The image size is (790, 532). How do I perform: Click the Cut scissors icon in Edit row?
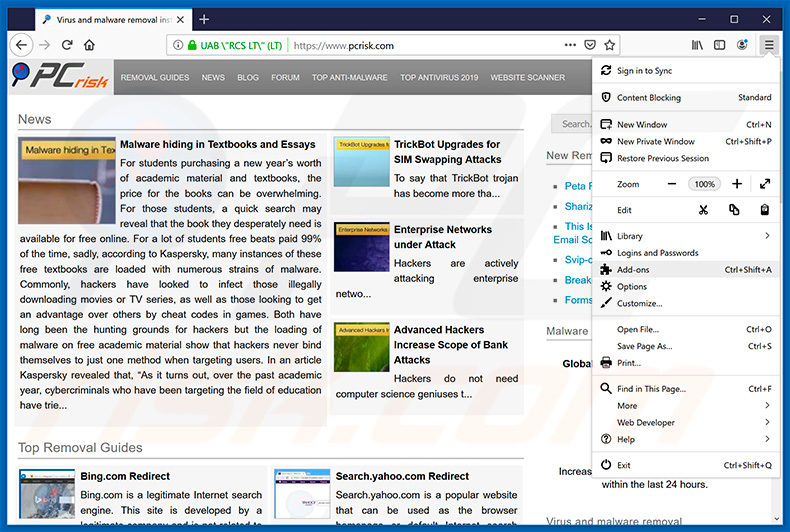[703, 210]
